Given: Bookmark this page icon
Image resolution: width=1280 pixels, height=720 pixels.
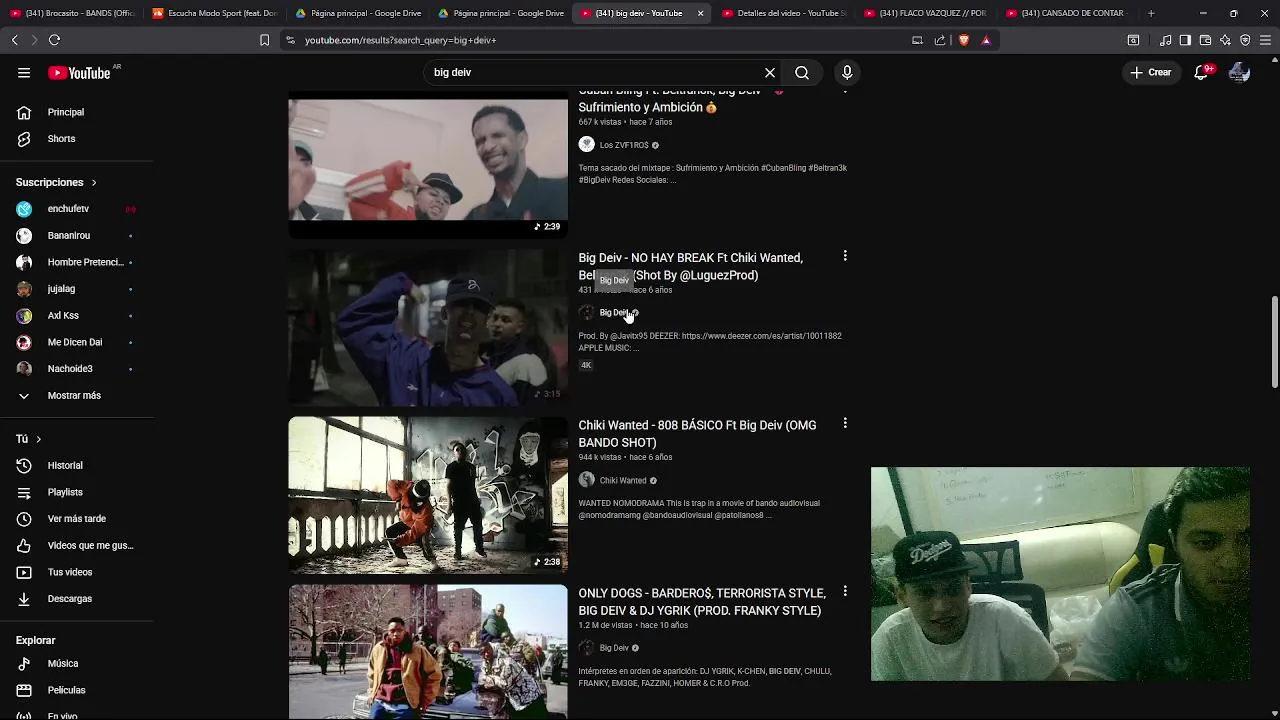Looking at the screenshot, I should pyautogui.click(x=264, y=40).
